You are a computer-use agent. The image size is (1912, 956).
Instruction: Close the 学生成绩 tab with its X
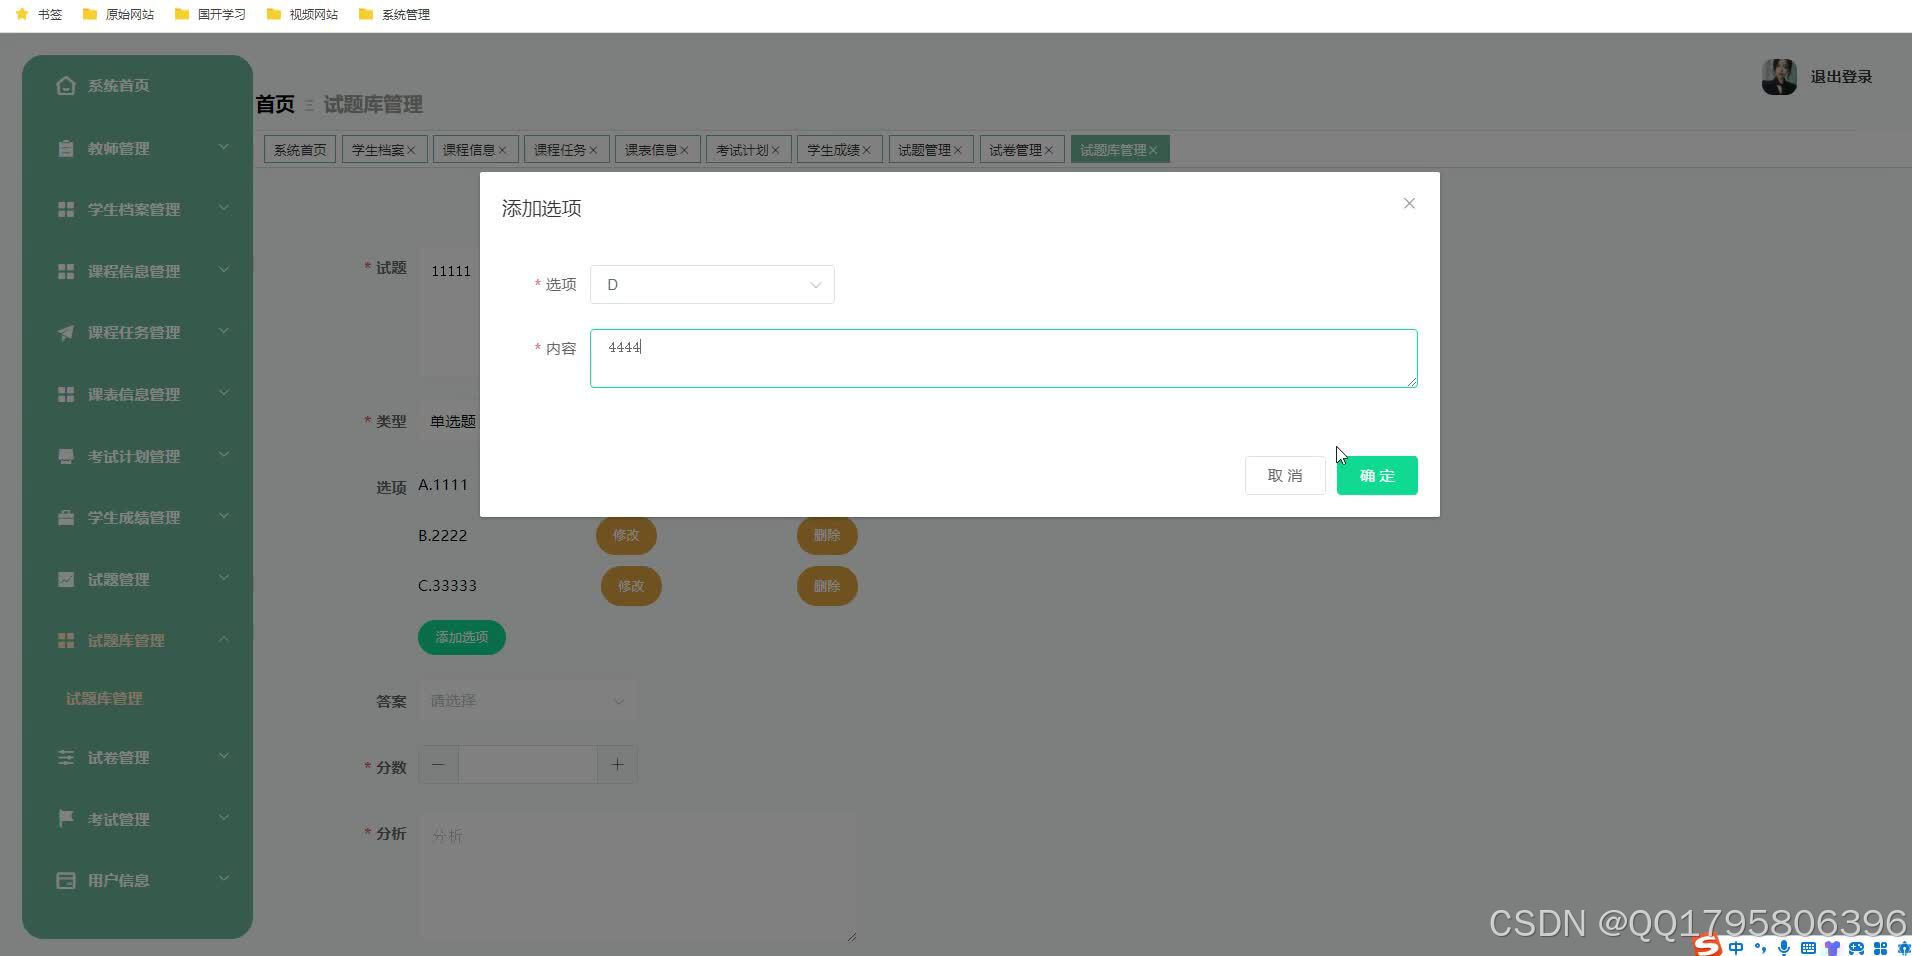pos(866,150)
